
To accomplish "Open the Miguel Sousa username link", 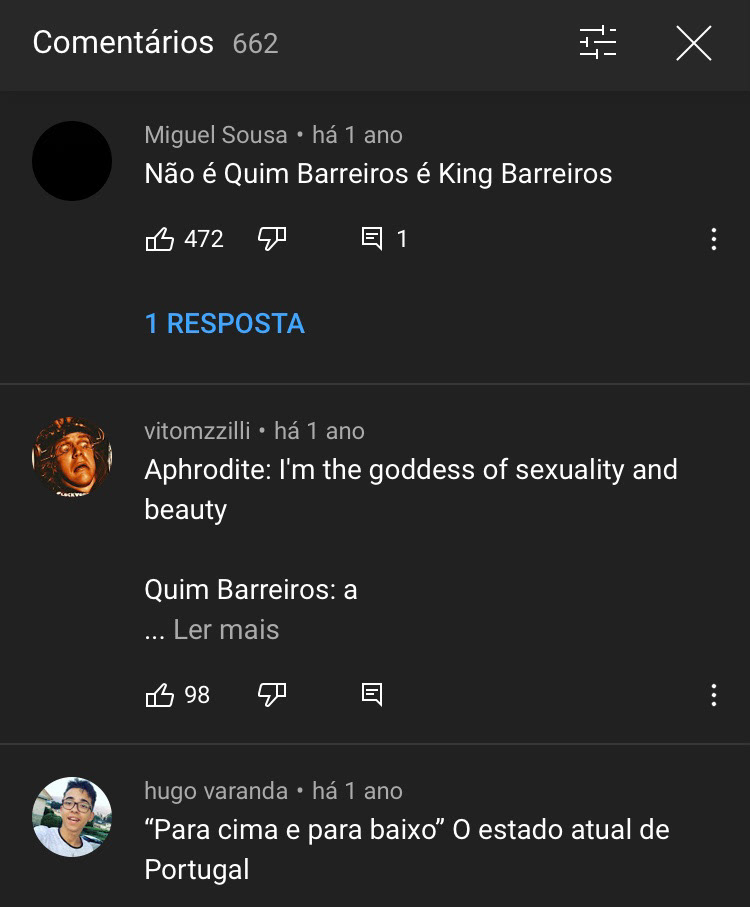I will (x=216, y=135).
